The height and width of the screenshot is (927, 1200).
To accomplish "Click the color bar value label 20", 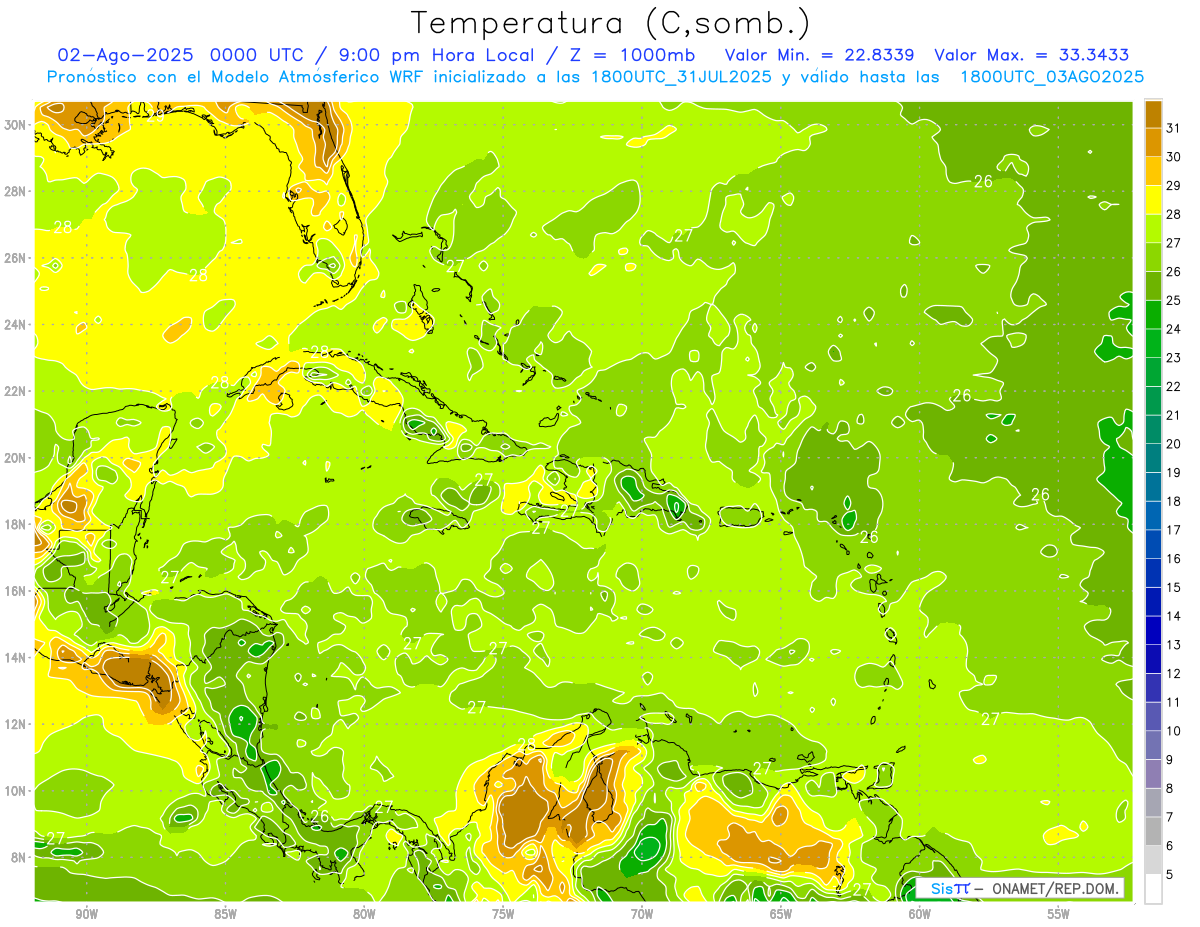I will coord(1174,444).
